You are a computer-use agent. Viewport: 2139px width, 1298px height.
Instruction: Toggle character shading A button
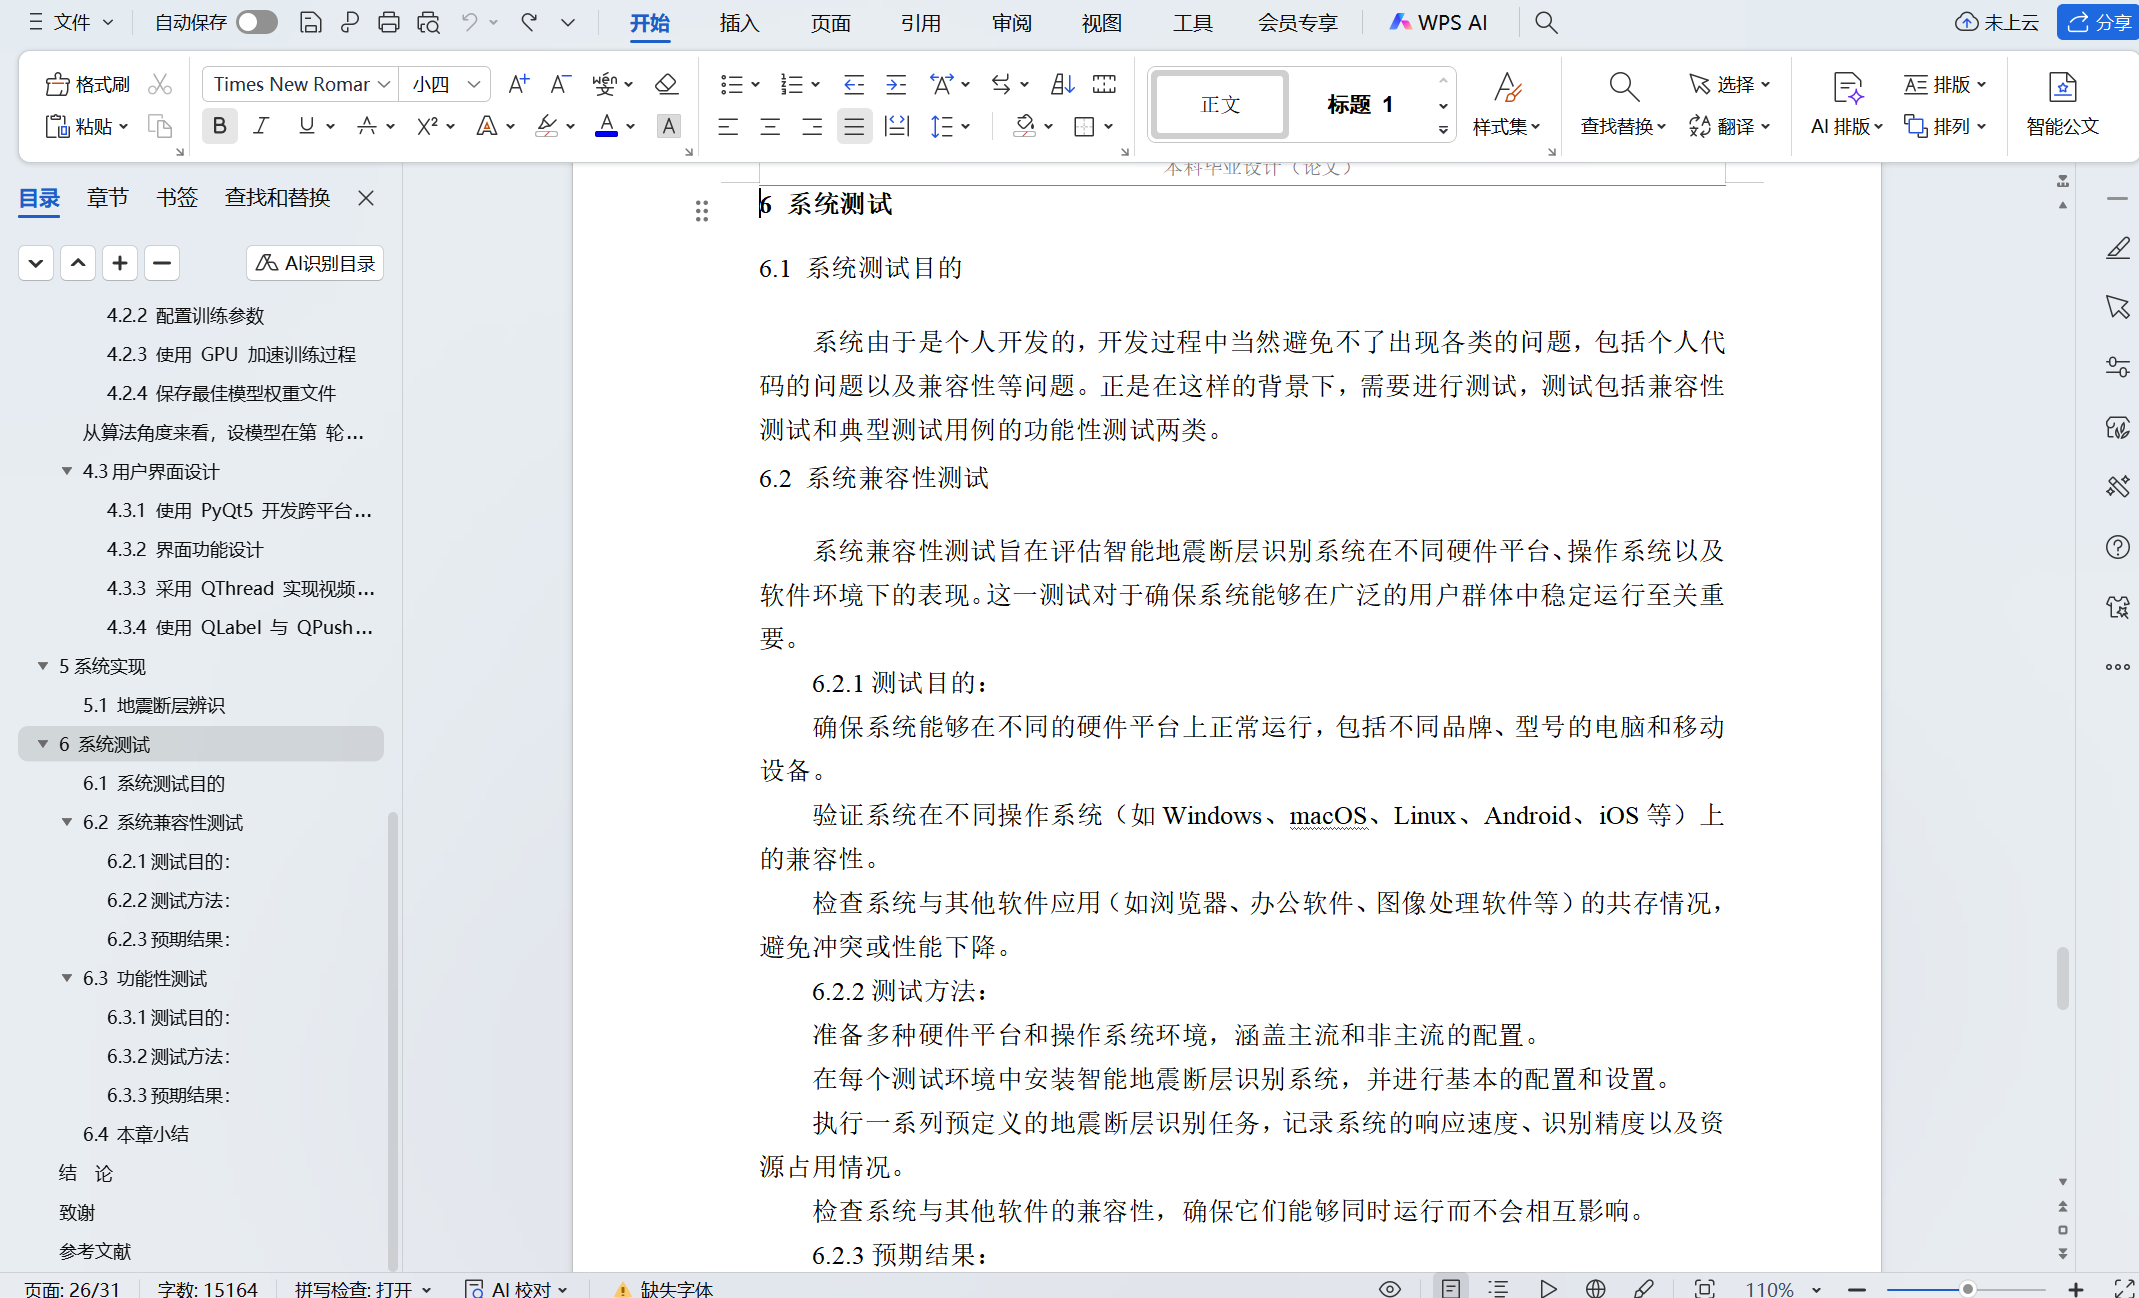click(x=668, y=126)
